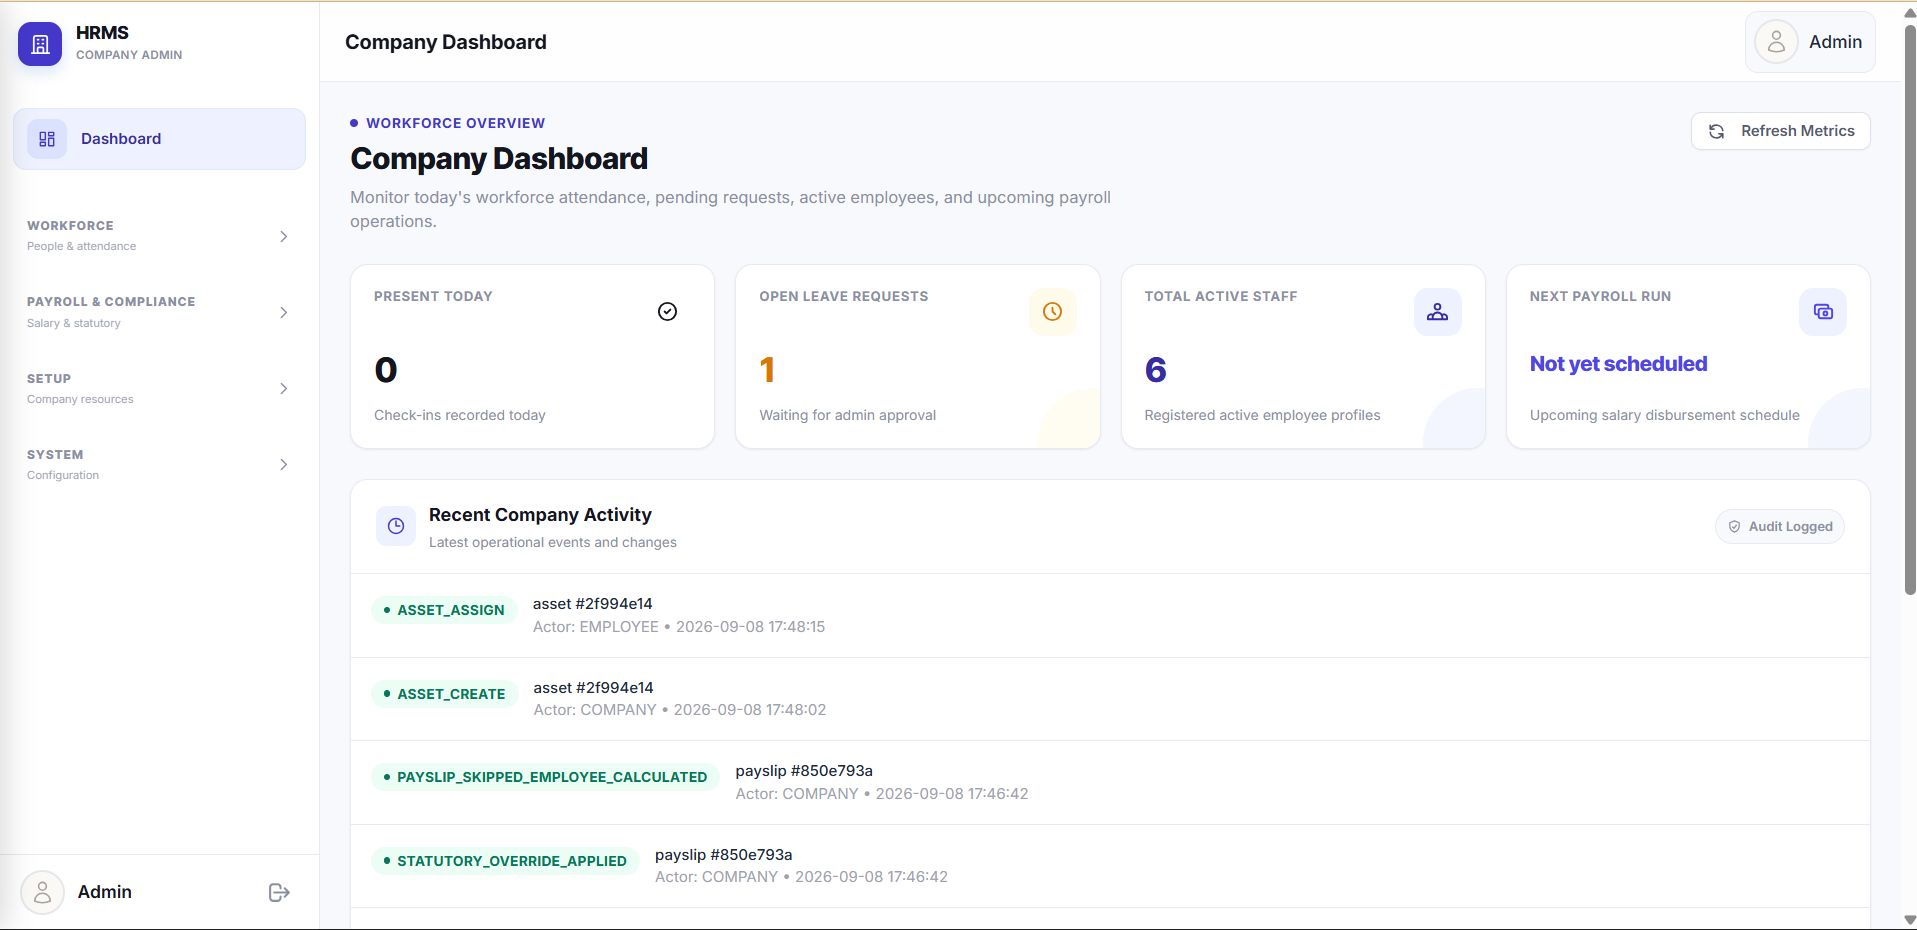Expand the System configuration section

tap(159, 464)
